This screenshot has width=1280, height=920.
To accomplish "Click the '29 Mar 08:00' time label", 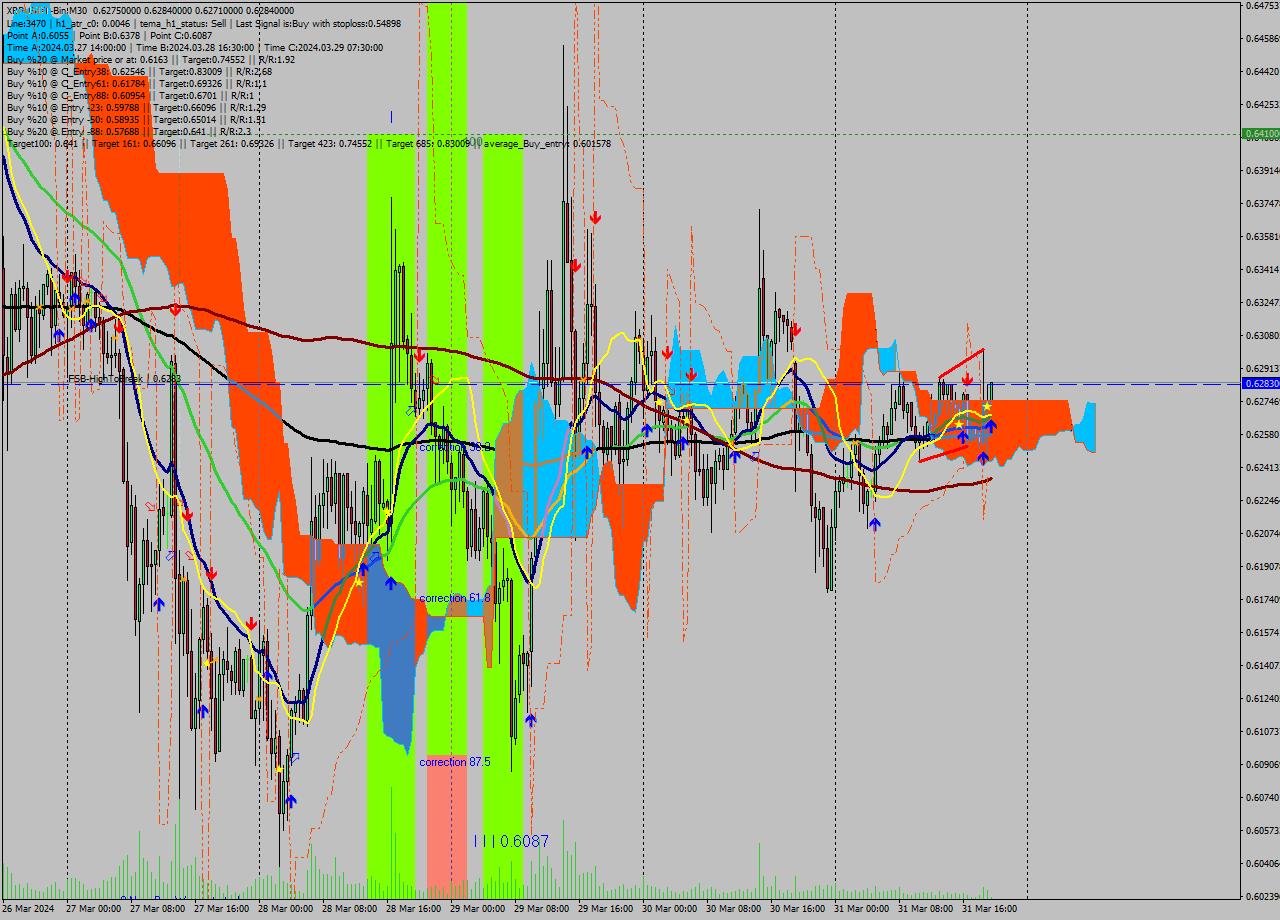I will point(541,909).
